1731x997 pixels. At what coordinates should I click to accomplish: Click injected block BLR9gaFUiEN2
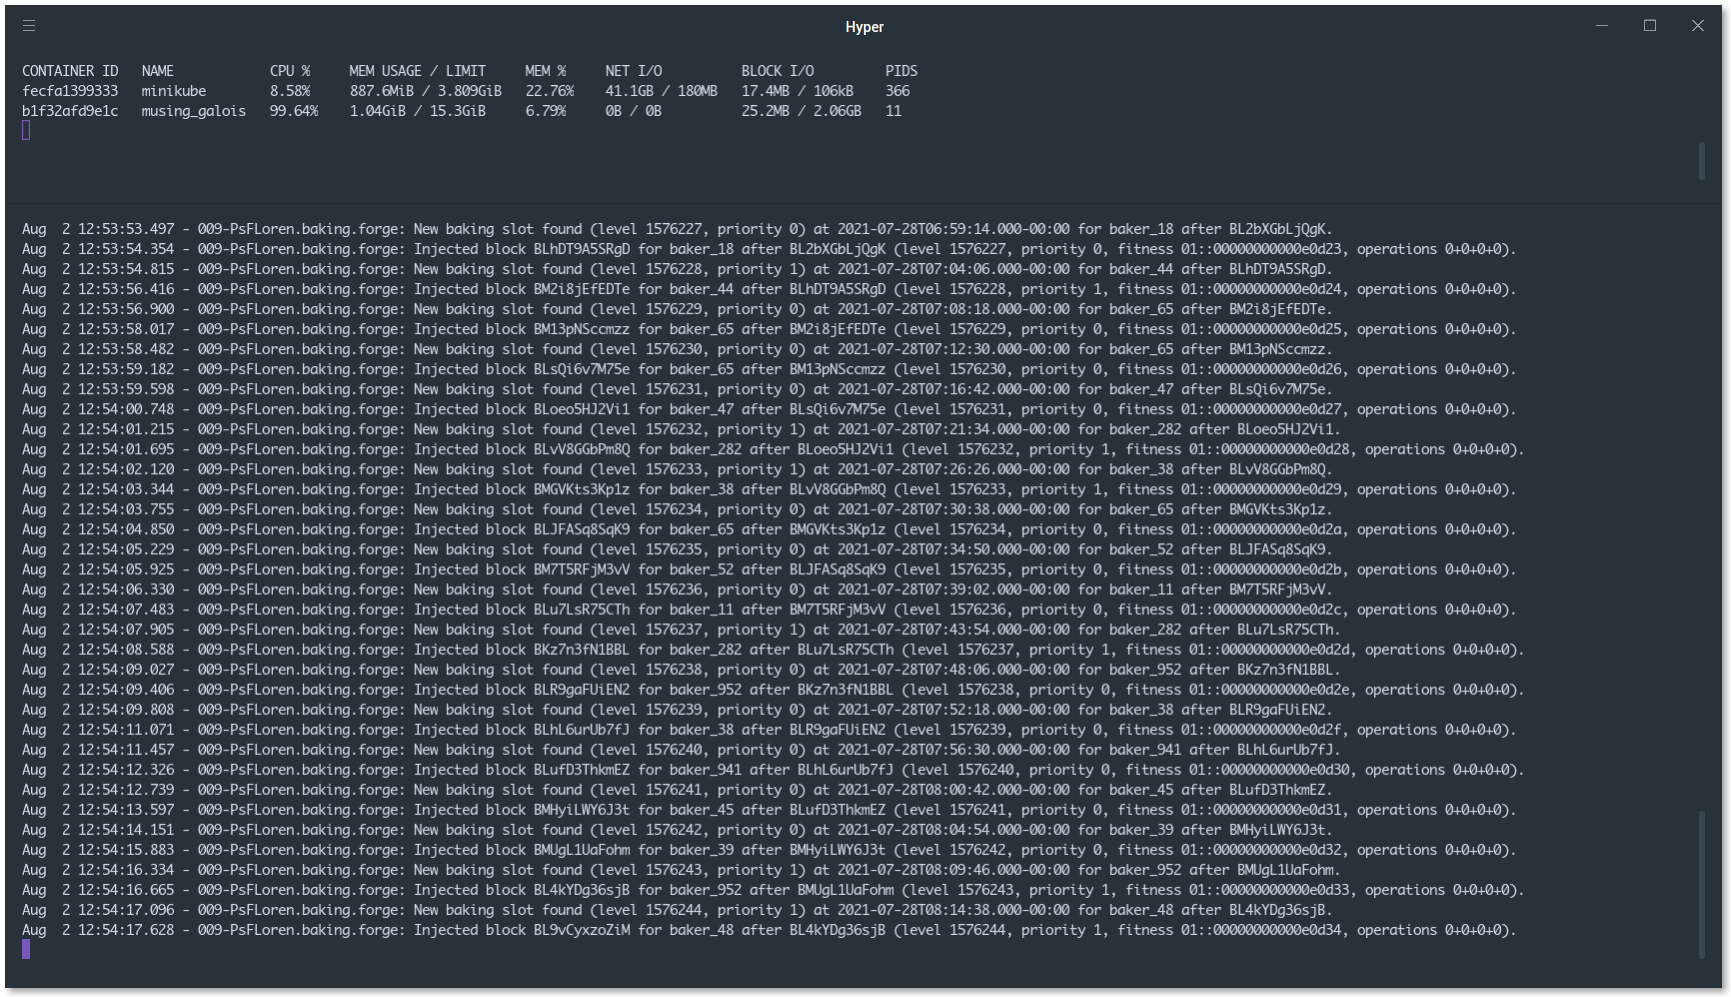coord(582,689)
